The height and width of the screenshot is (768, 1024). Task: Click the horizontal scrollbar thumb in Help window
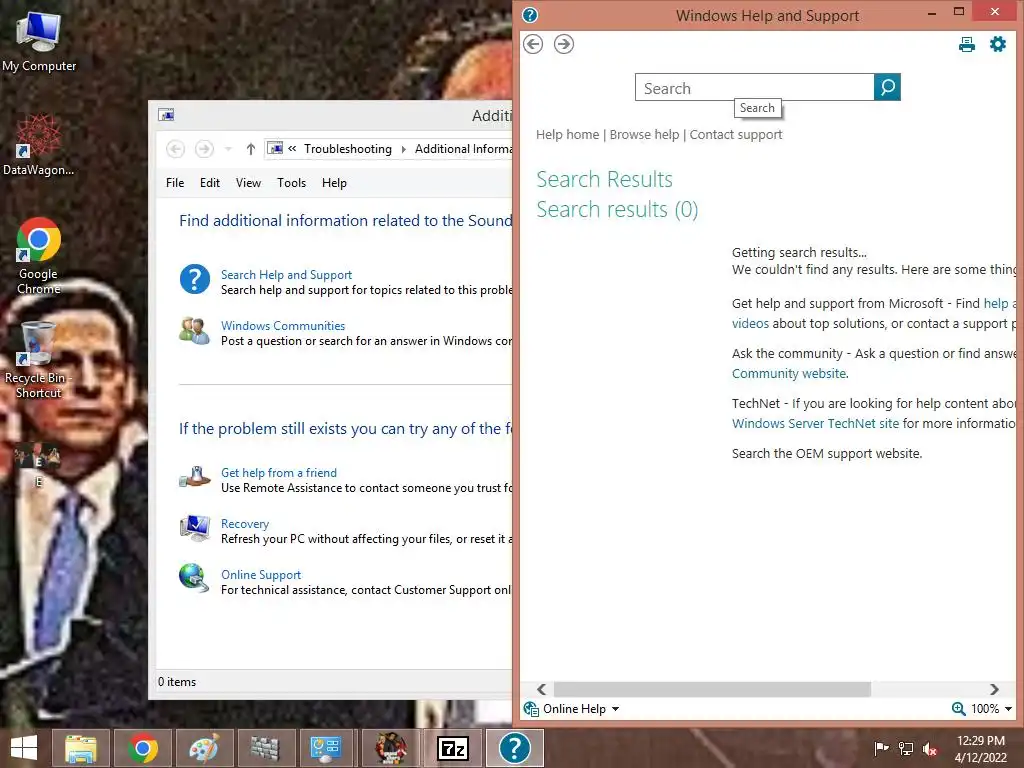click(x=712, y=689)
